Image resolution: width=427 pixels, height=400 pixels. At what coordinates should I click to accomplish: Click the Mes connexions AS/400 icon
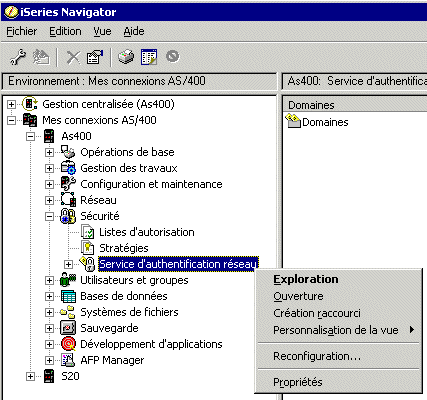pyautogui.click(x=30, y=120)
